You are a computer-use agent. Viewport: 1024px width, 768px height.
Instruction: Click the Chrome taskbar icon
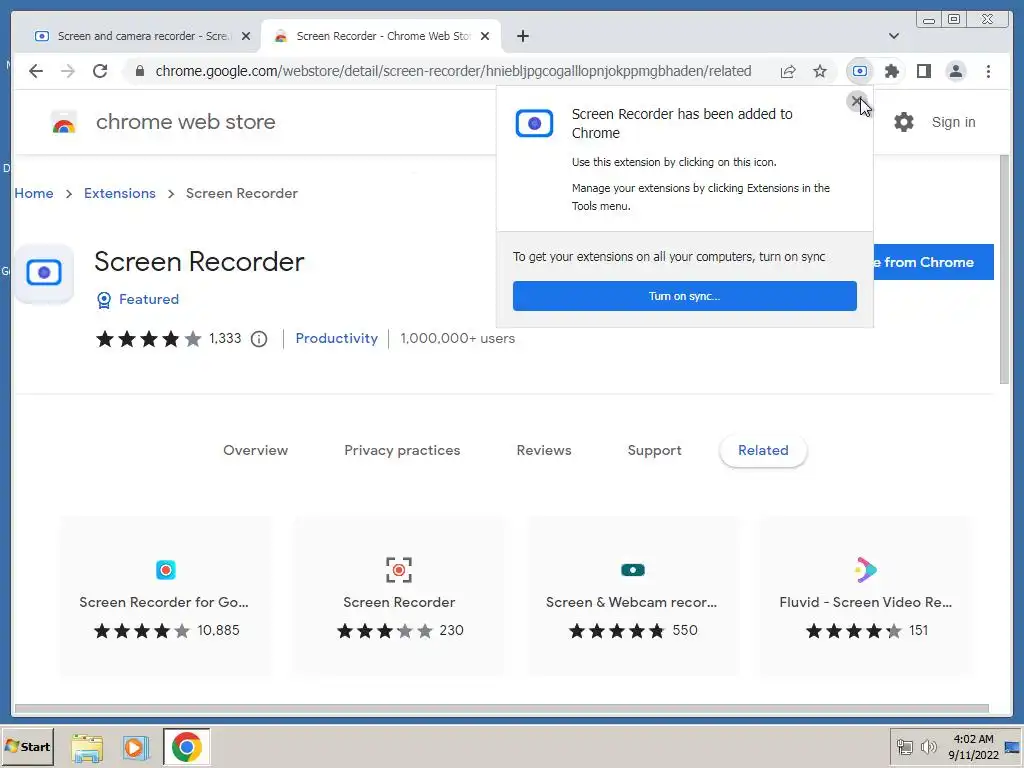click(x=187, y=747)
